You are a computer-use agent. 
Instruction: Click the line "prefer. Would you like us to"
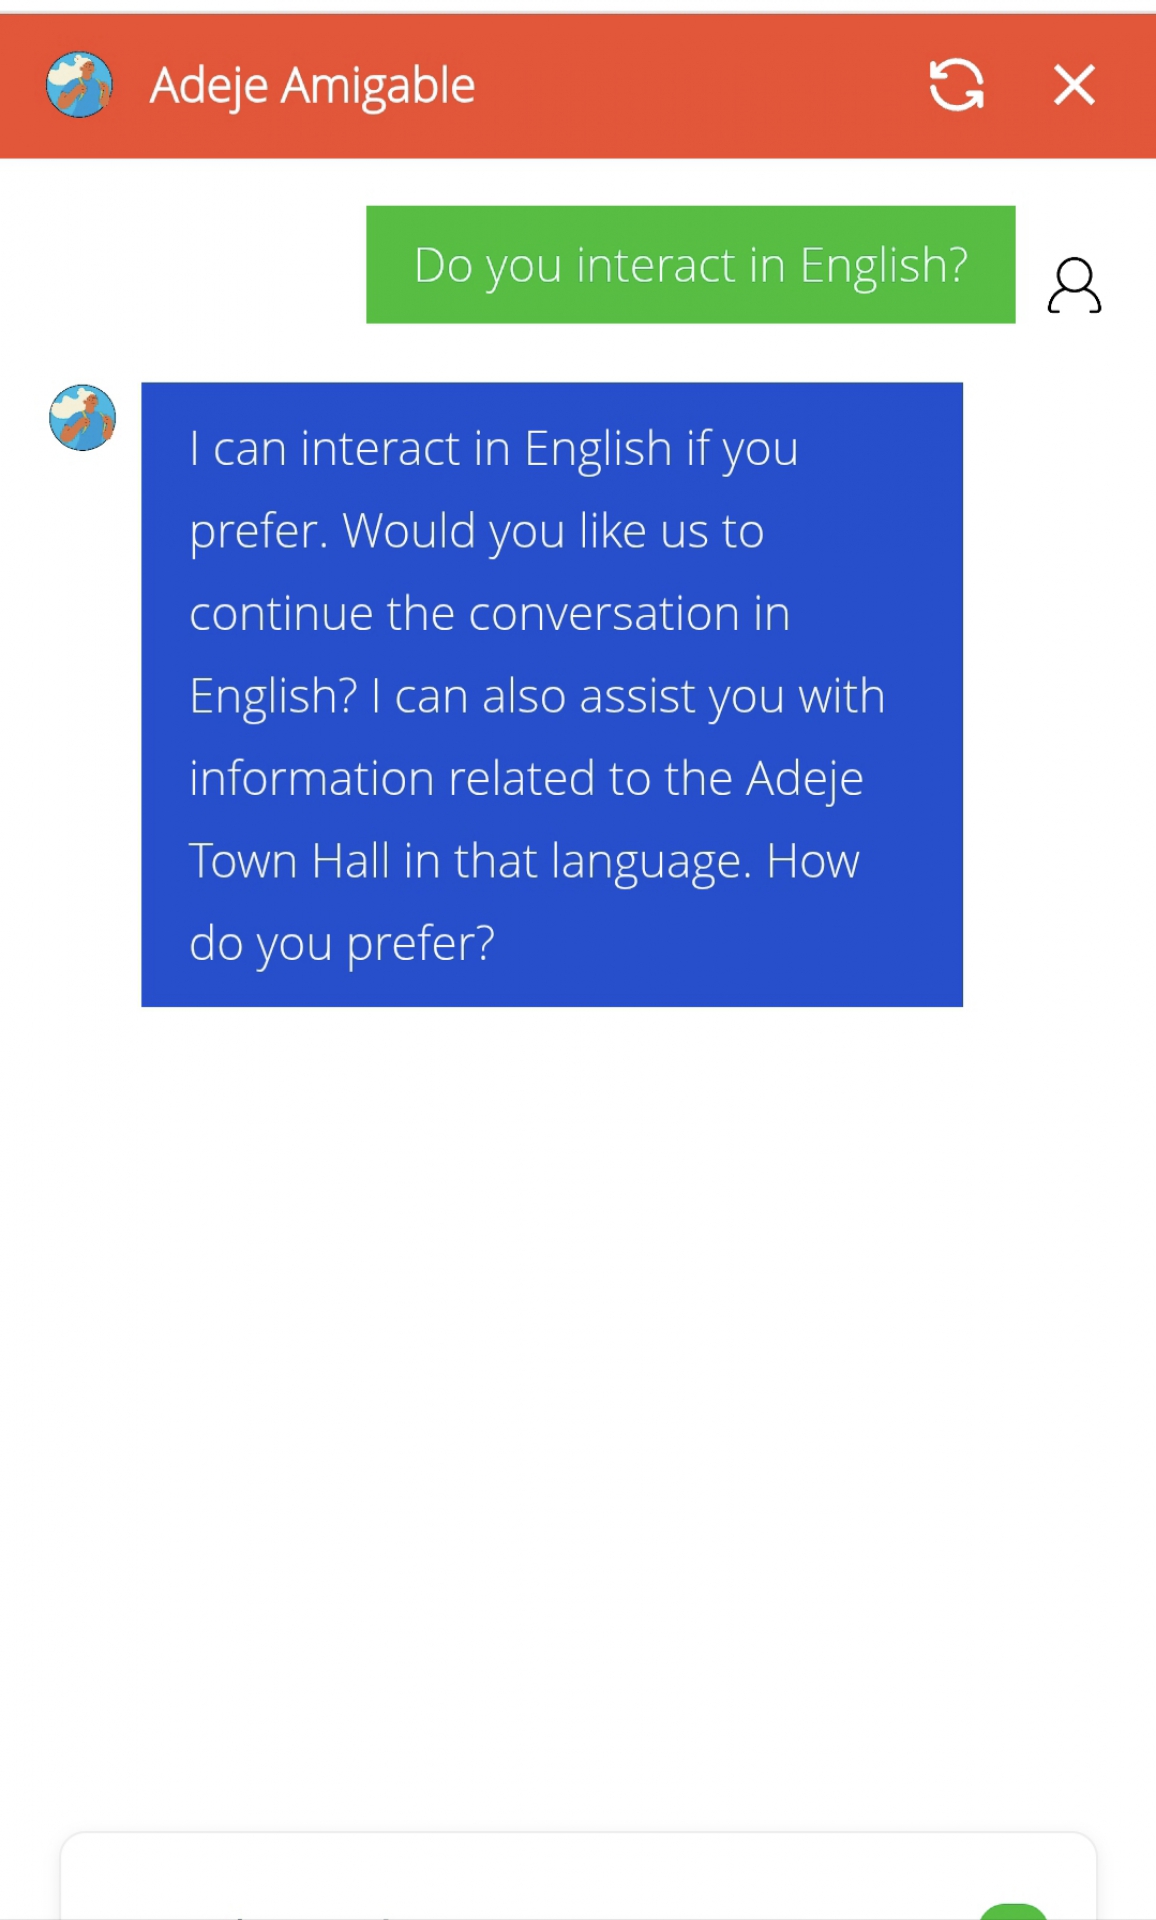coord(477,531)
